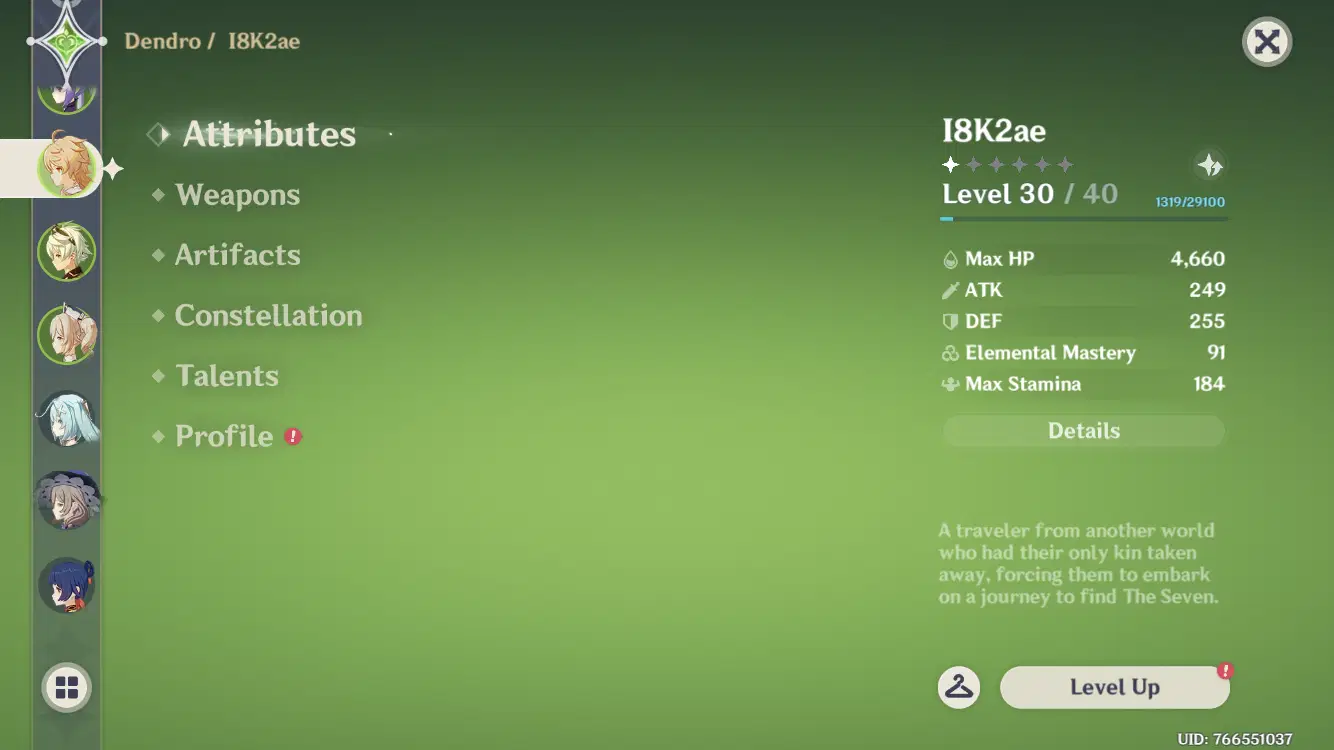Image resolution: width=1334 pixels, height=750 pixels.
Task: Open the Artifacts menu
Action: (237, 255)
